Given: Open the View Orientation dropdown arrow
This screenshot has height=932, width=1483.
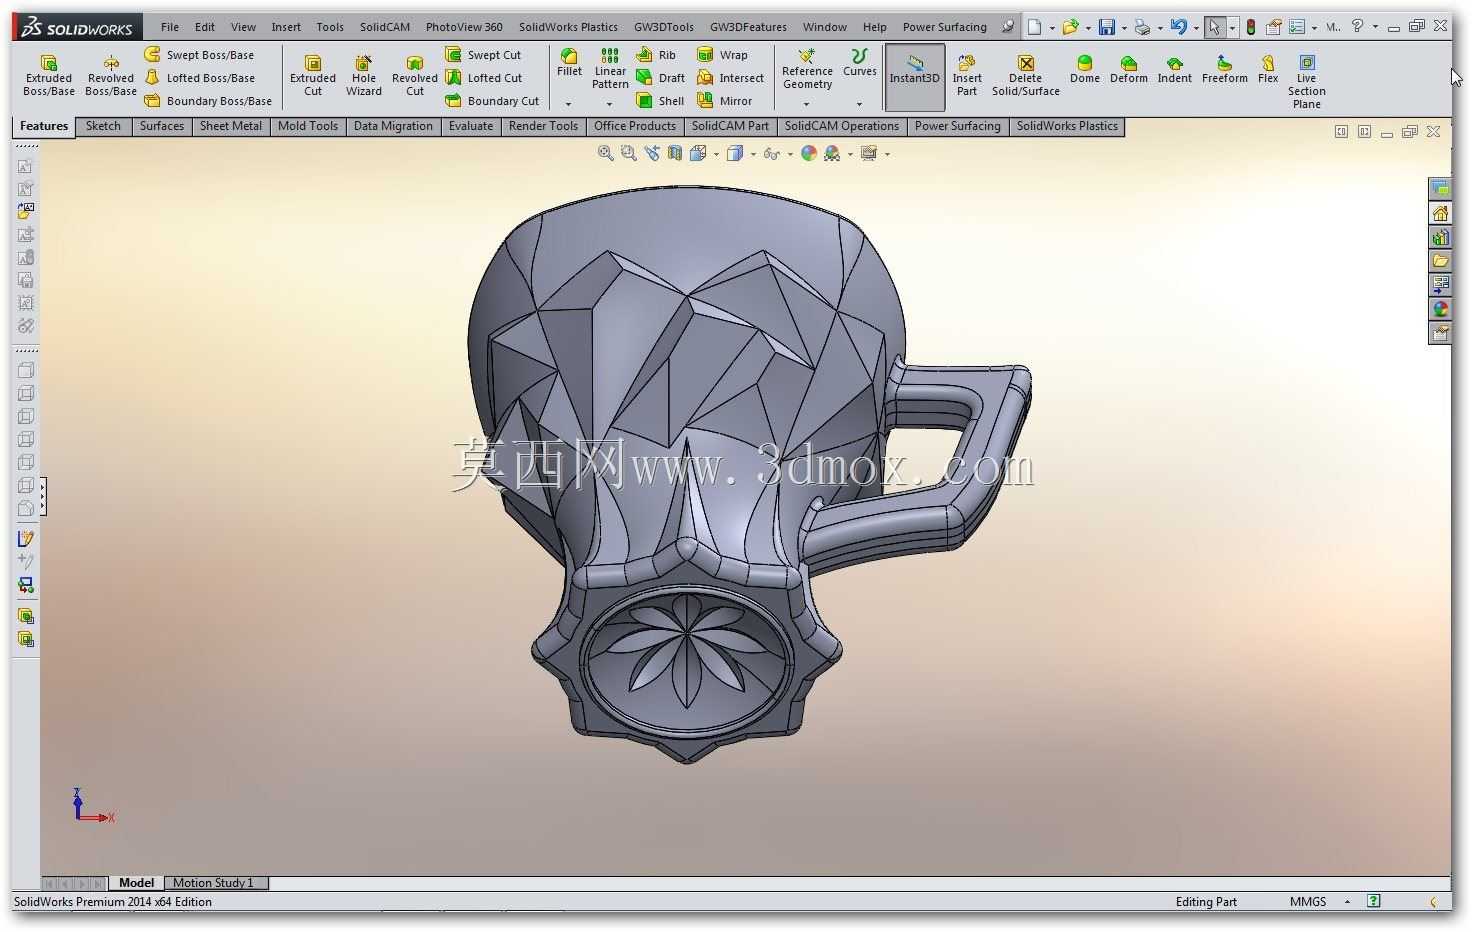Looking at the screenshot, I should [716, 154].
